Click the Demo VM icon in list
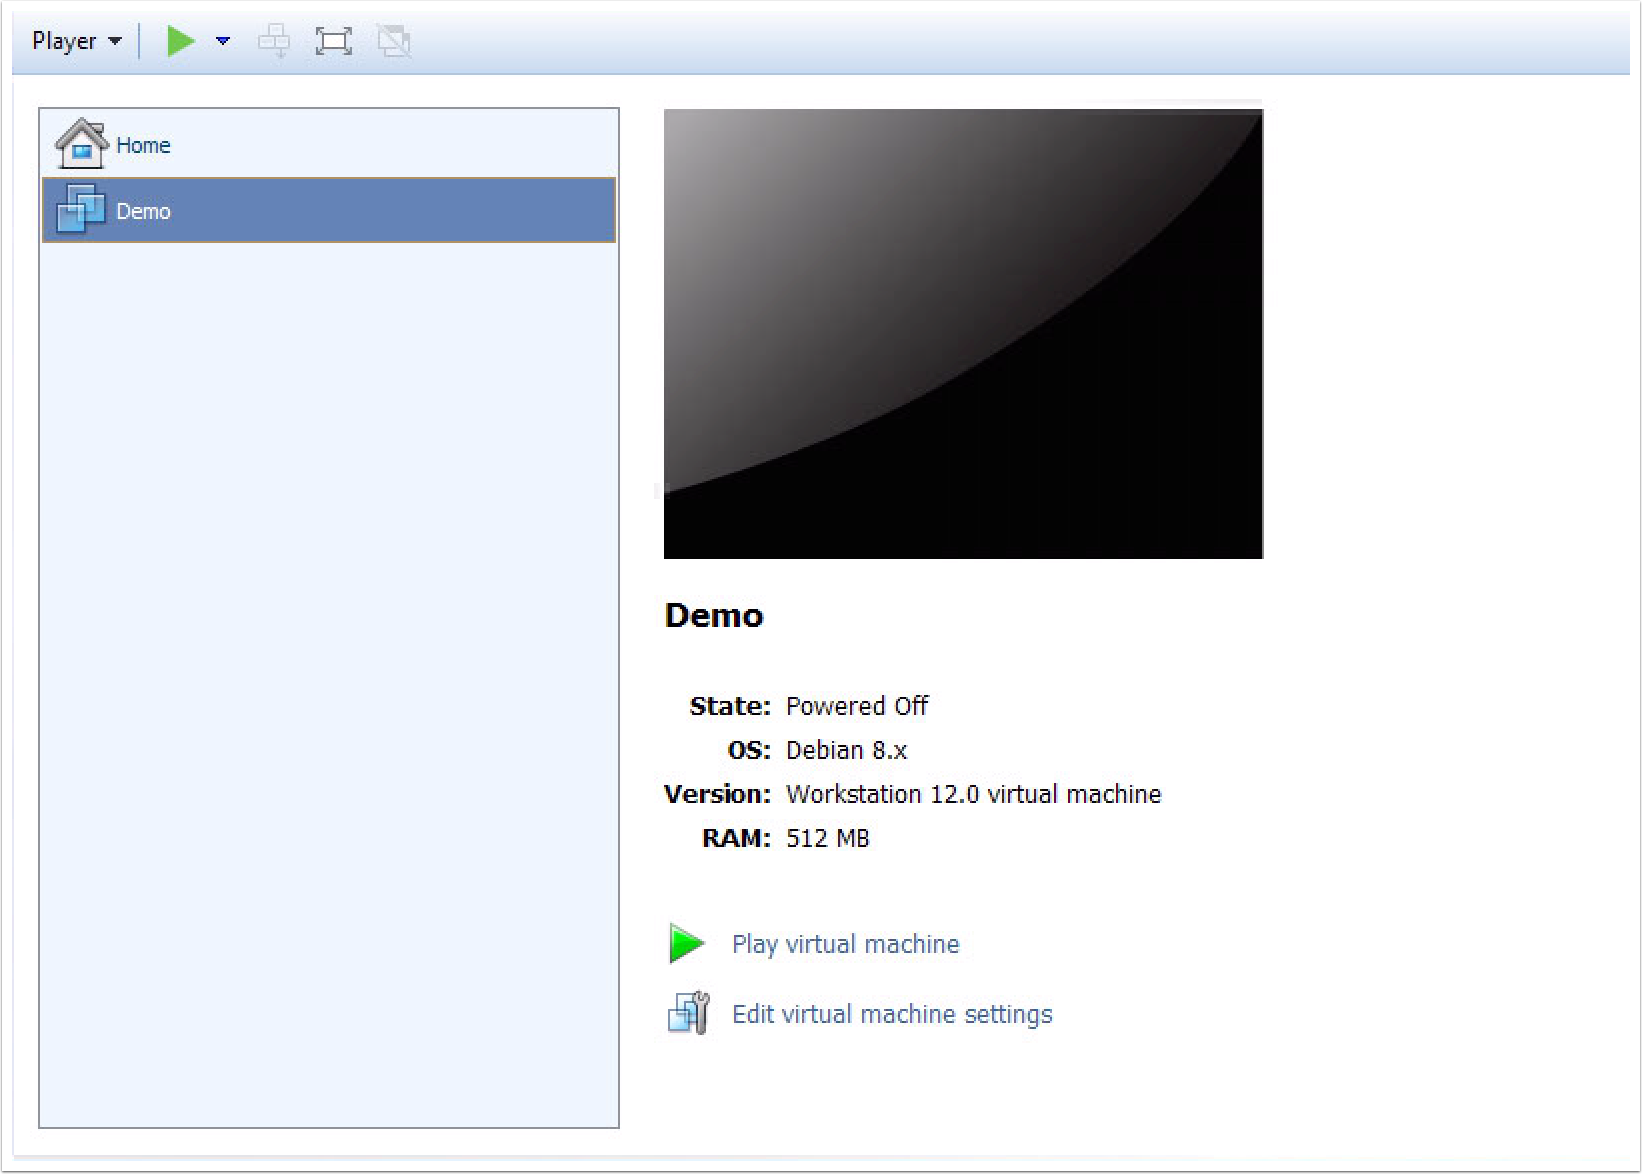This screenshot has height=1174, width=1642. [81, 209]
